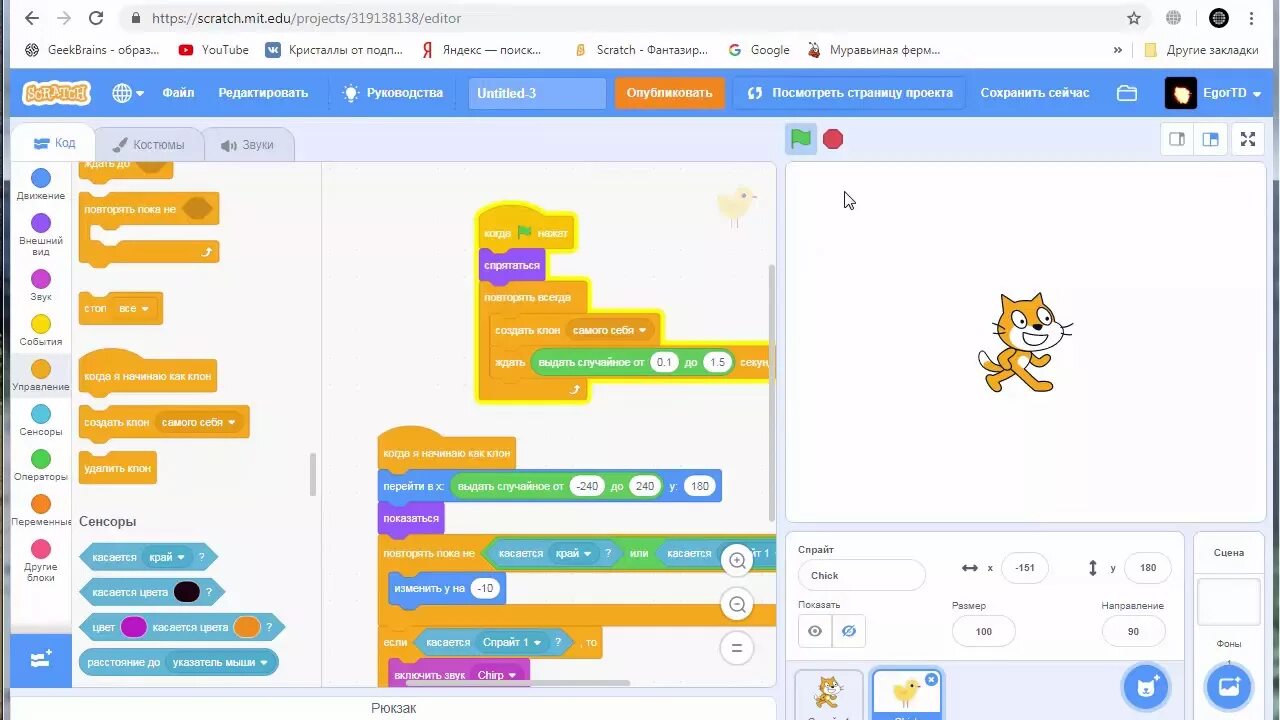Bookmark page with the star icon

(1134, 18)
